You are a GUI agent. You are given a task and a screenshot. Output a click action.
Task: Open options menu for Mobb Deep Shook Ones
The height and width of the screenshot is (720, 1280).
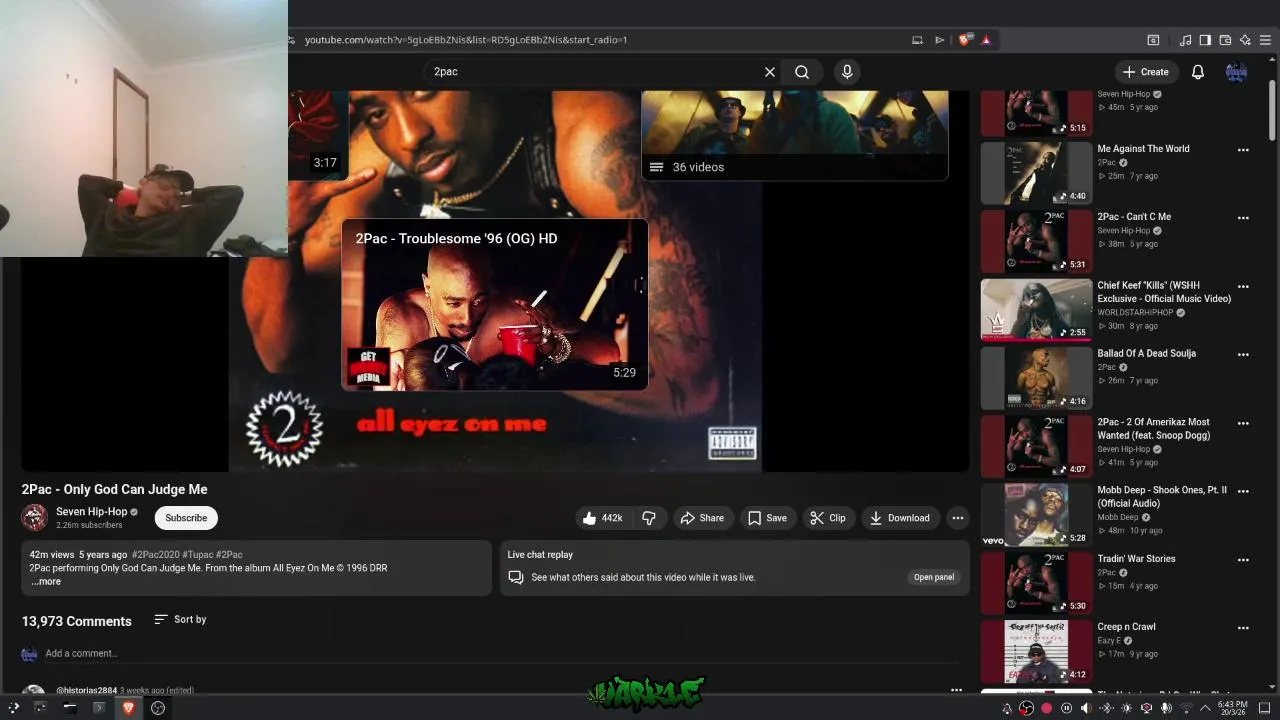tap(1243, 491)
